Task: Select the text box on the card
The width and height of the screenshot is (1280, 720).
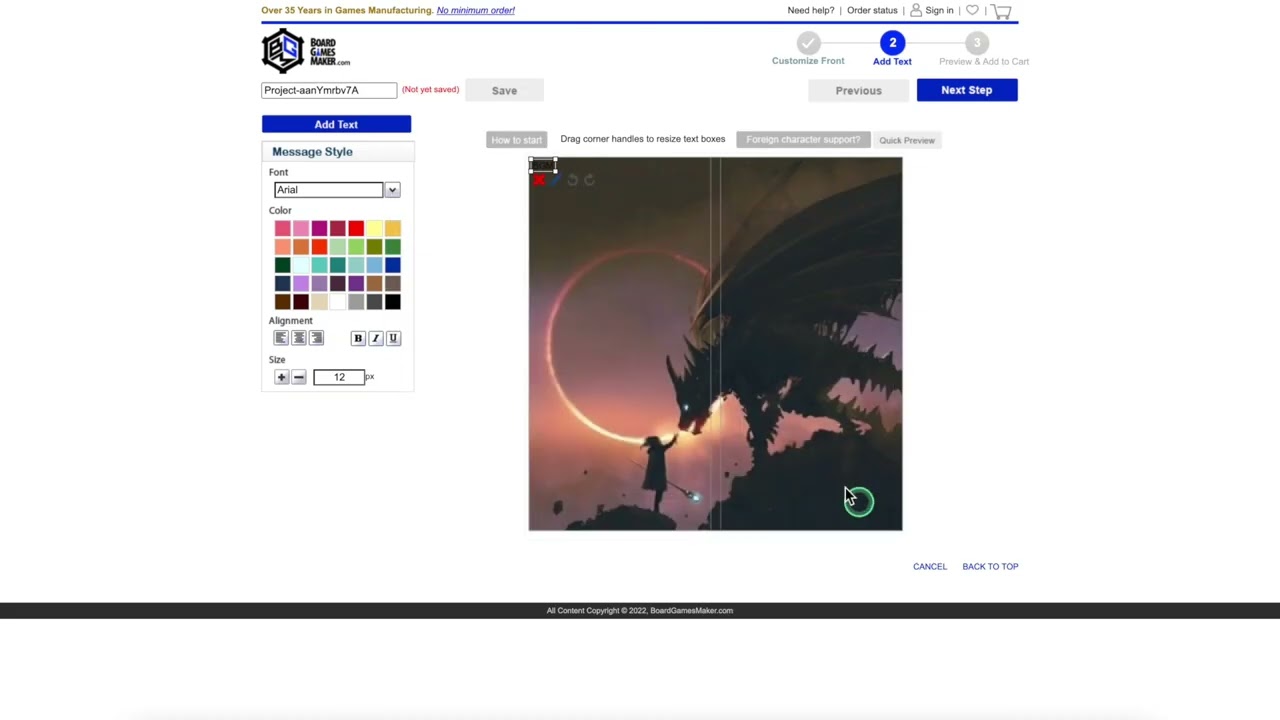Action: point(543,165)
